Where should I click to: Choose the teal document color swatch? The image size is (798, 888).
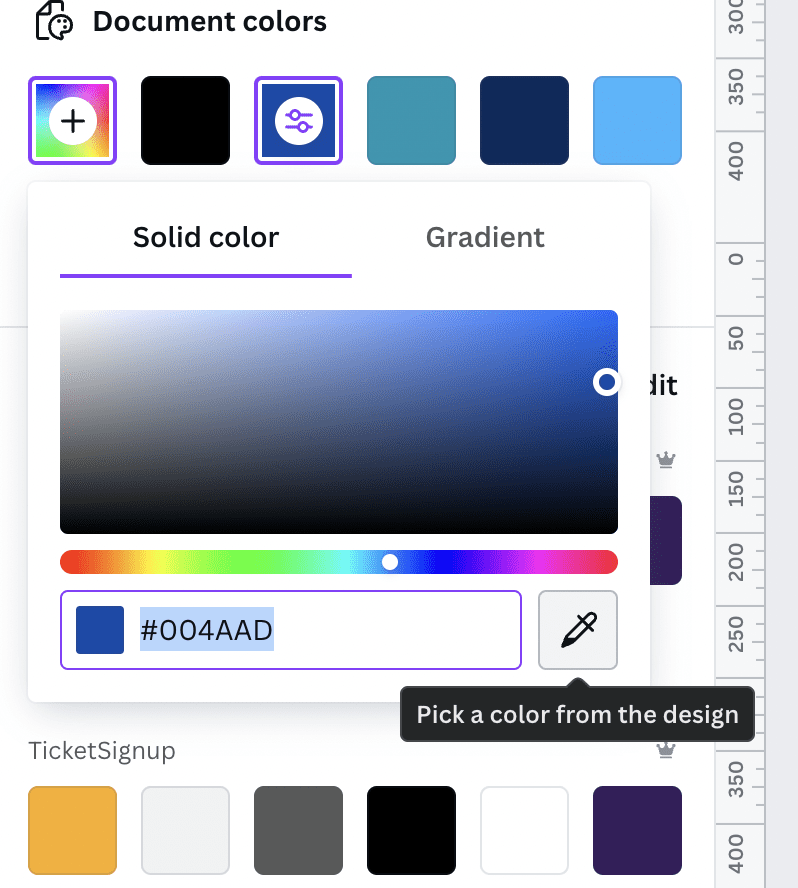pyautogui.click(x=411, y=121)
